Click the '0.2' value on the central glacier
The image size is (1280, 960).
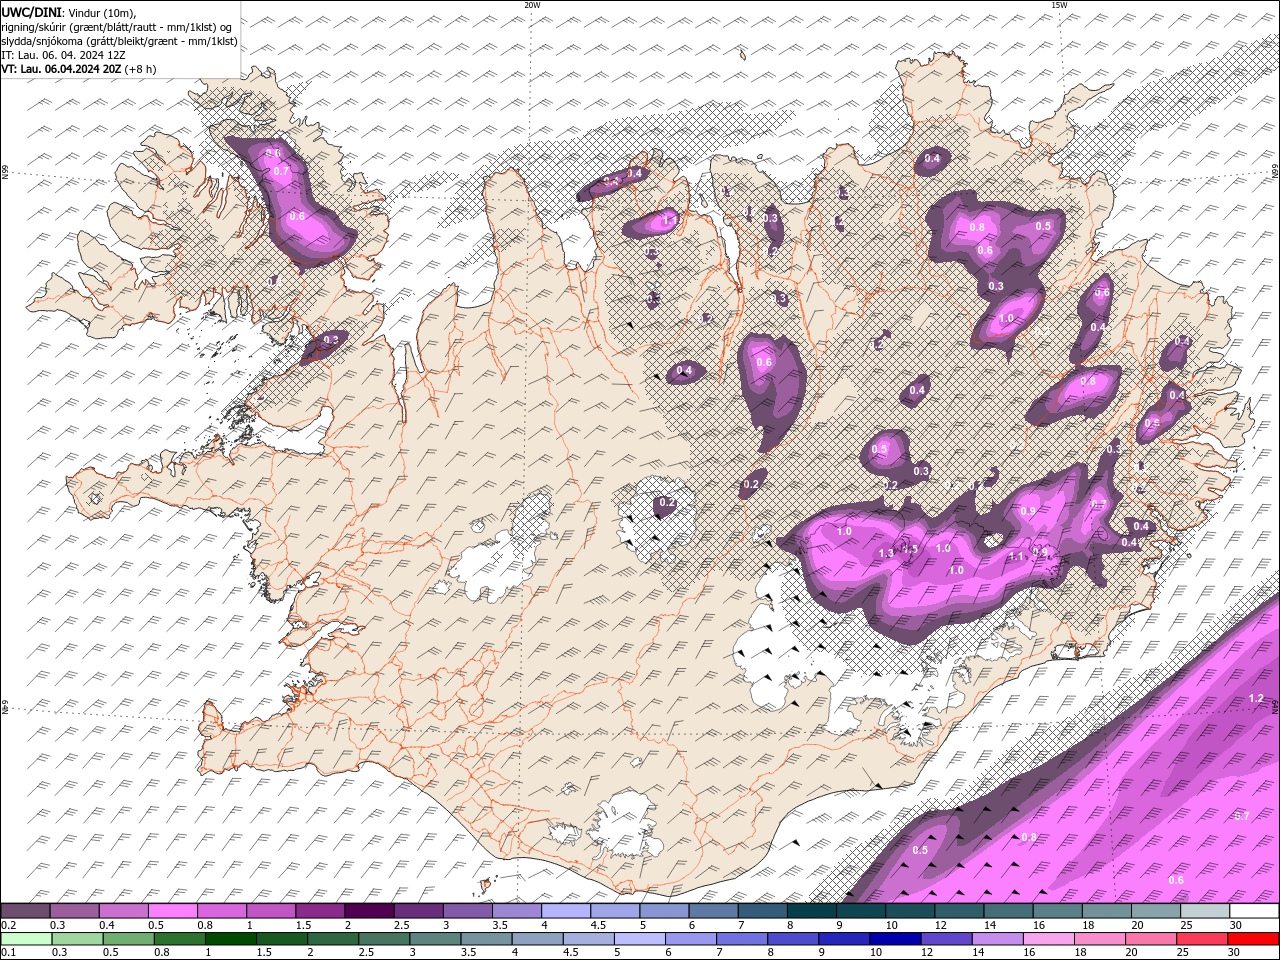(667, 503)
